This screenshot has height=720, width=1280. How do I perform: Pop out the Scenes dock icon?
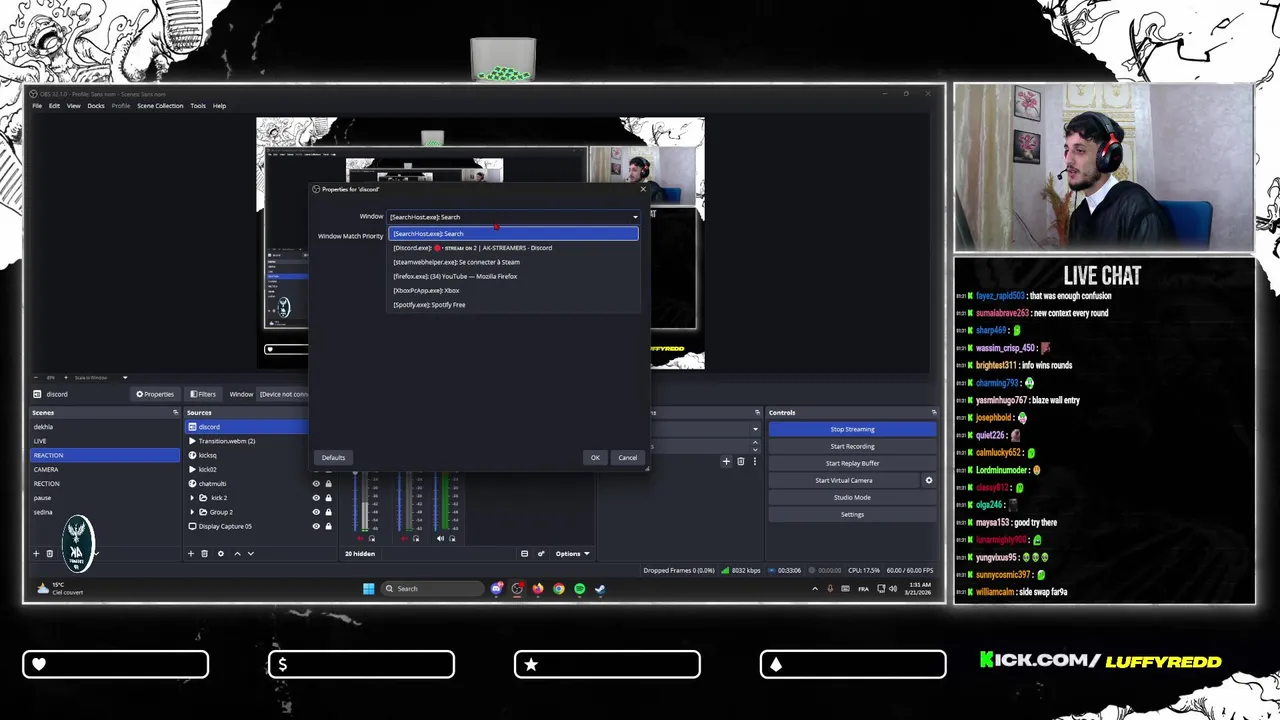175,412
